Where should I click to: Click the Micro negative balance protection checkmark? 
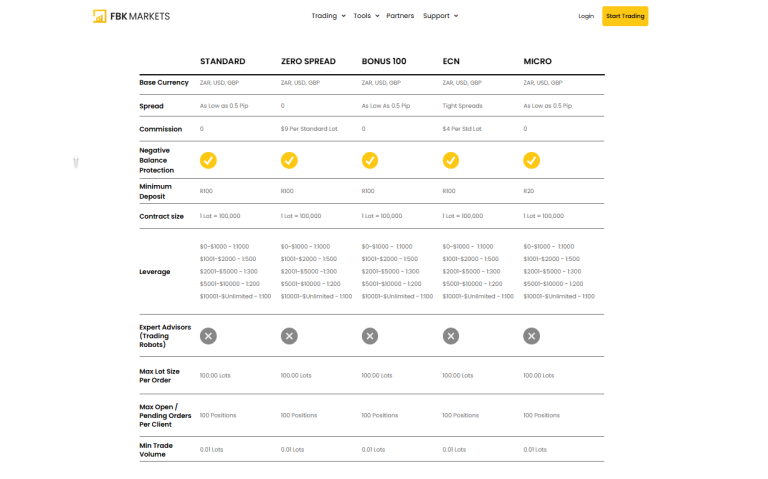pos(532,160)
